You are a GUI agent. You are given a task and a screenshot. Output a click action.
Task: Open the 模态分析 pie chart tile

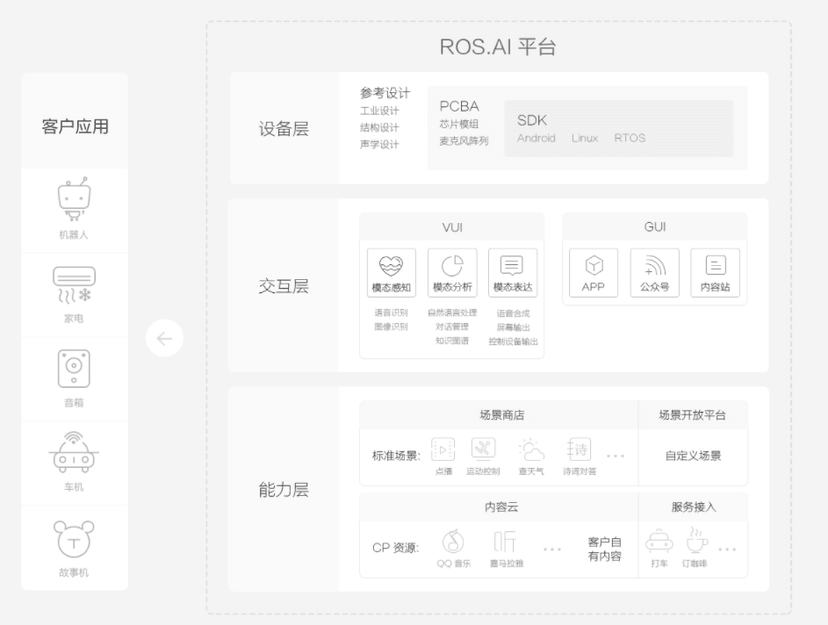452,273
